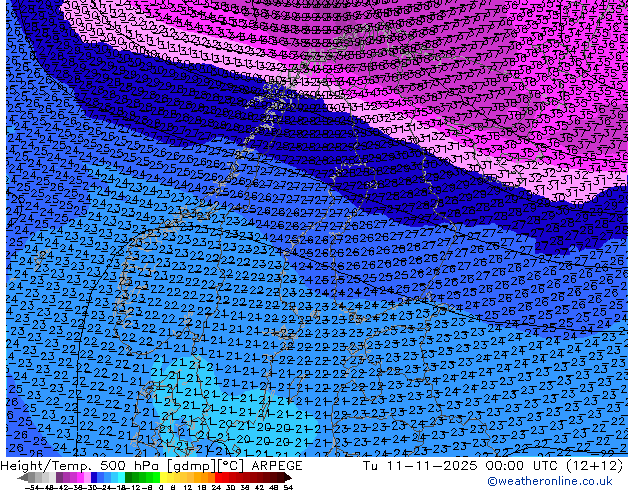The height and width of the screenshot is (490, 634).
Task: Click the '(12+12)' forecast step text
Action: tap(594, 466)
